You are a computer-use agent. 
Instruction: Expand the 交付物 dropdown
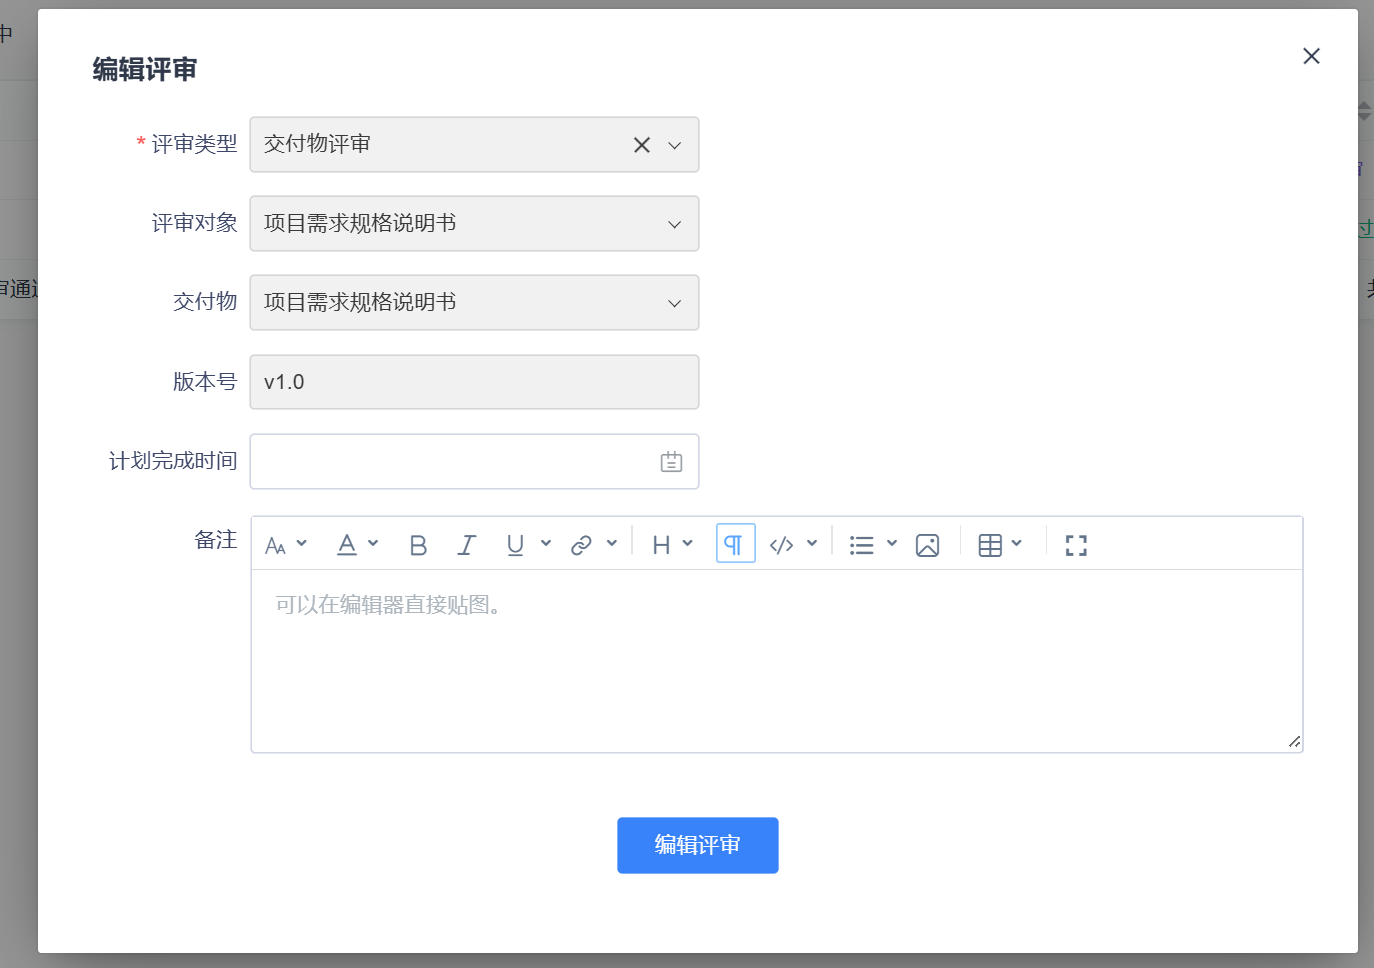474,303
